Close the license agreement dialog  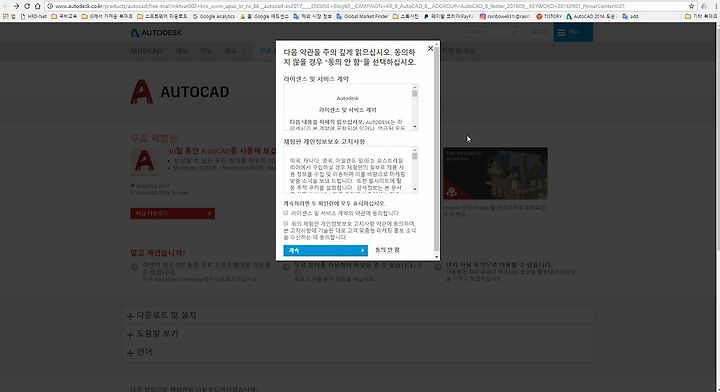pos(430,48)
